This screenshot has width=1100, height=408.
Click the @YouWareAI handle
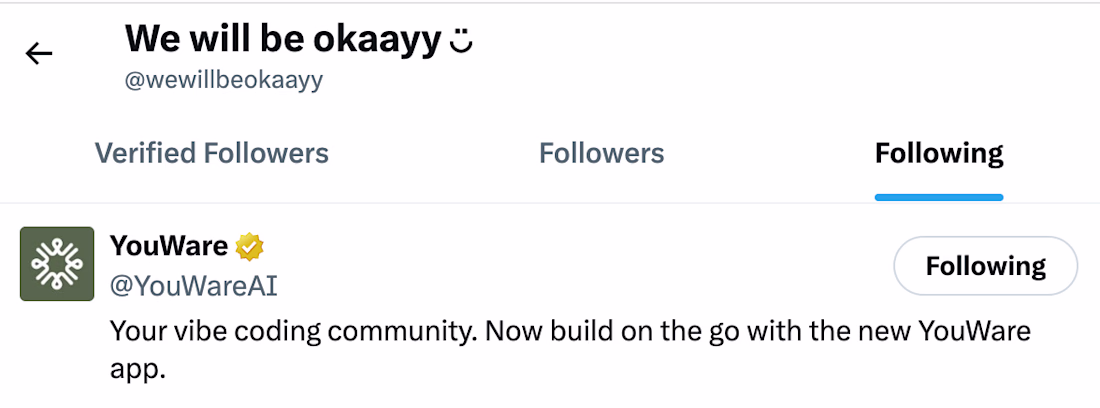[193, 286]
